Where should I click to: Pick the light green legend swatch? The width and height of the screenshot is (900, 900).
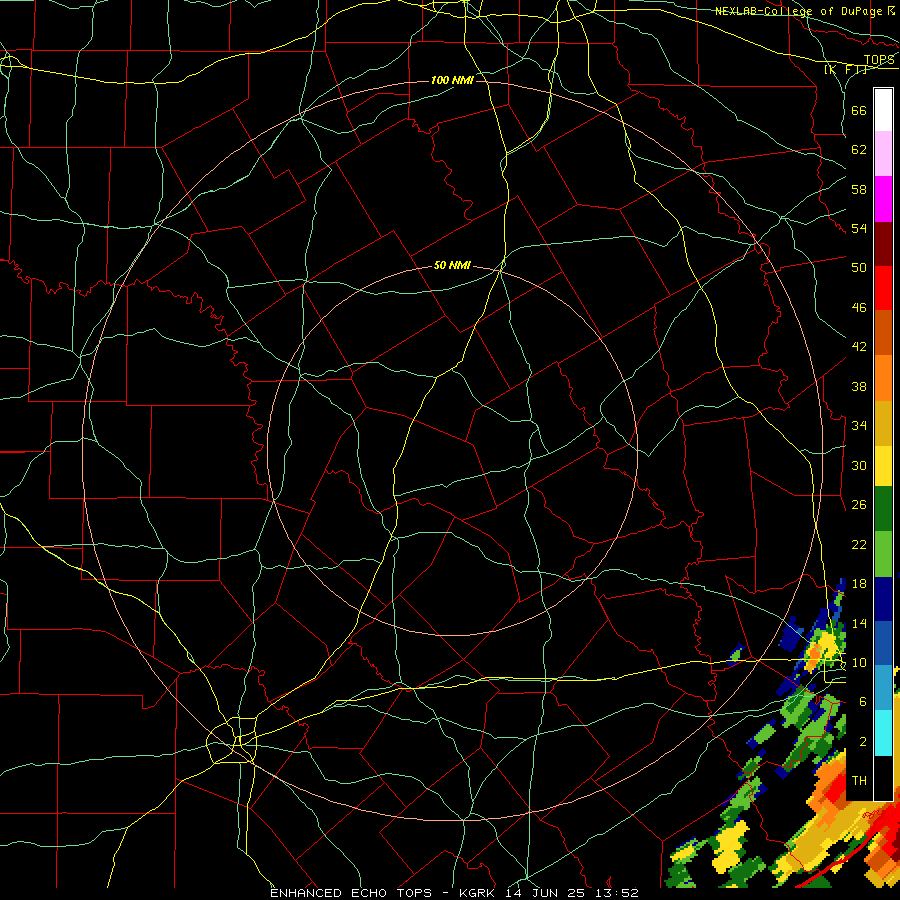point(883,554)
